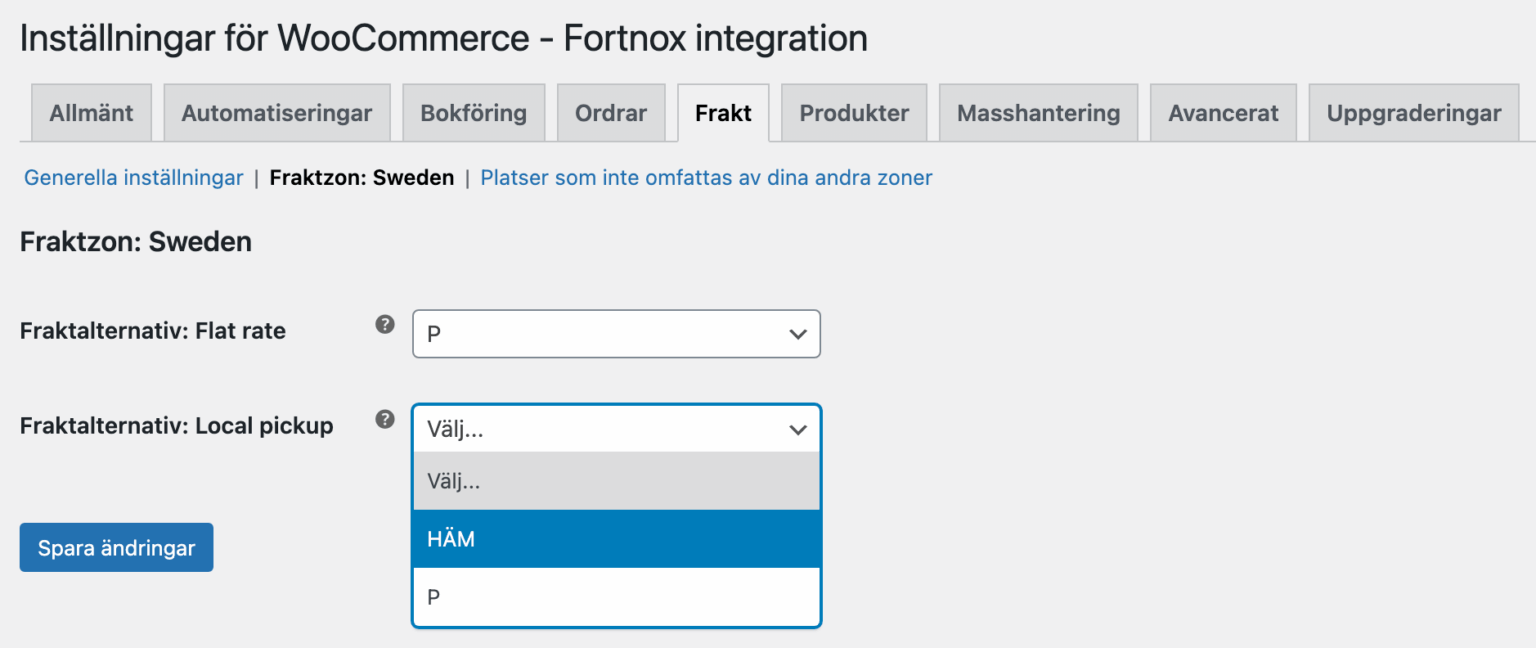The image size is (1536, 648).
Task: Open the Generella inställningar link
Action: (133, 177)
